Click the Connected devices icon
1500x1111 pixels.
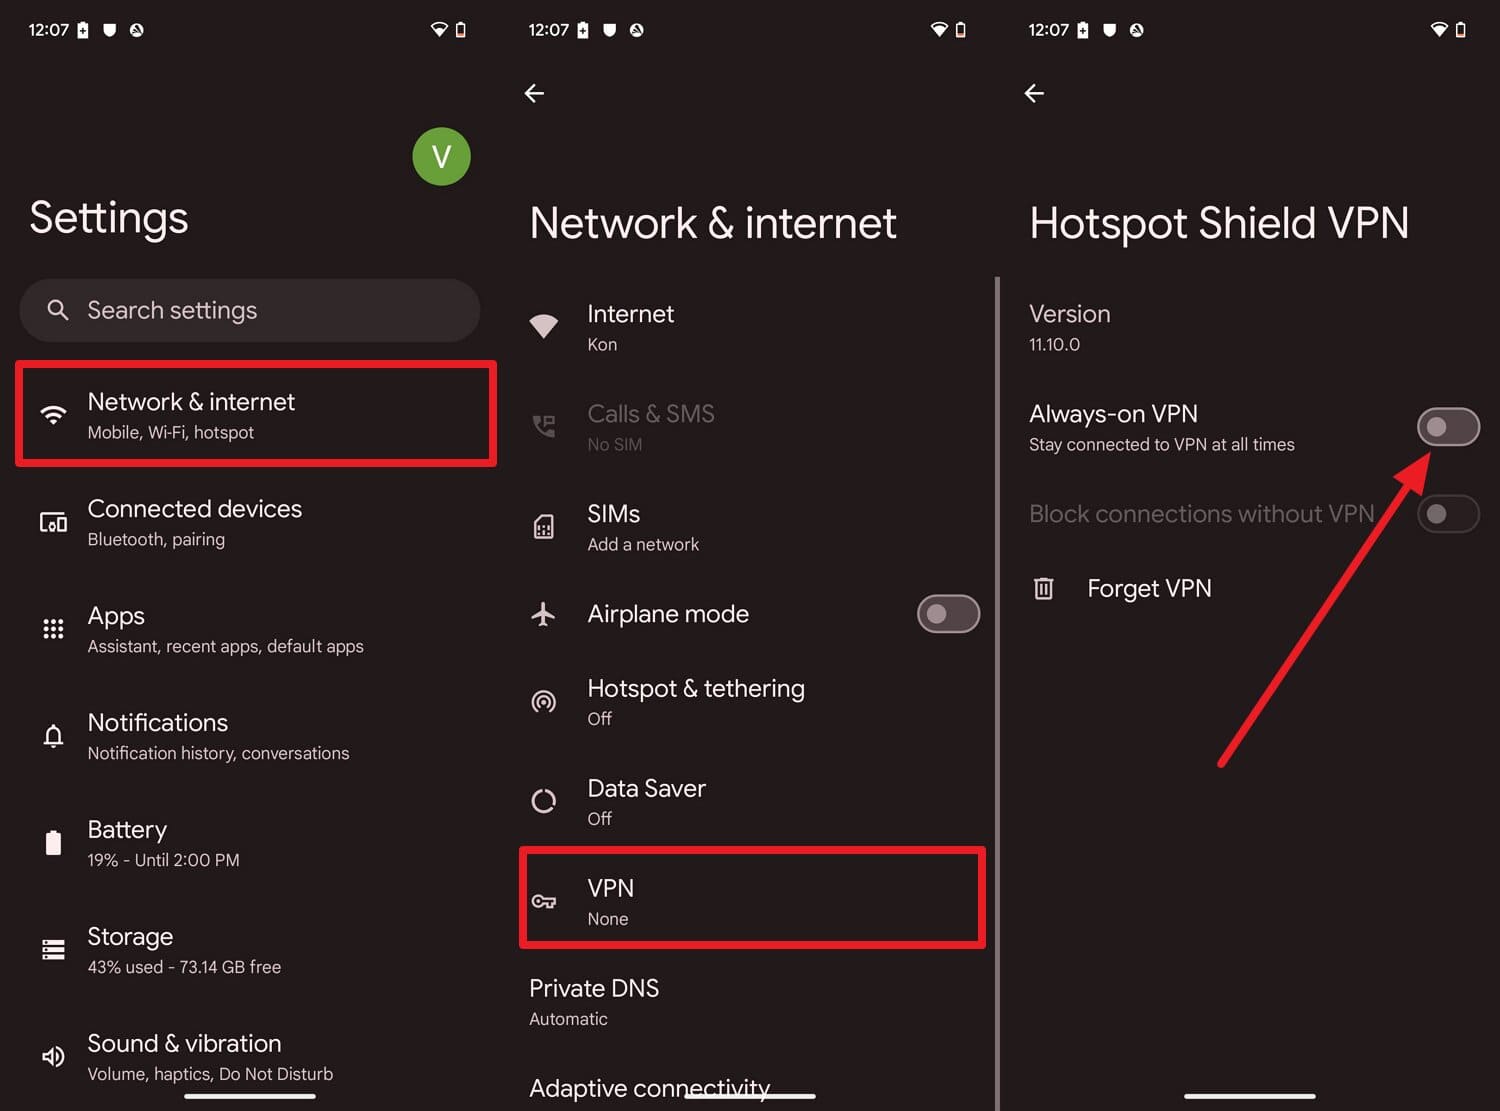pyautogui.click(x=53, y=522)
